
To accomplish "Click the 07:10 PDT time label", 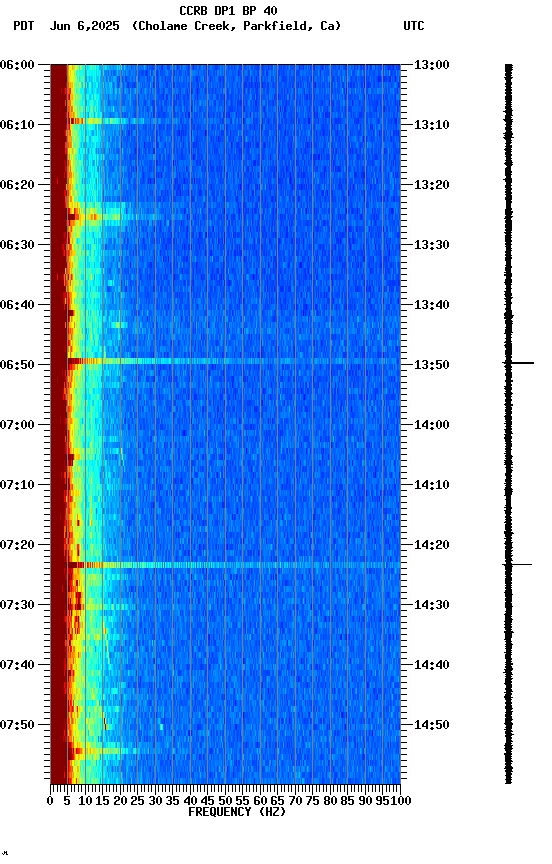I will 17,485.
